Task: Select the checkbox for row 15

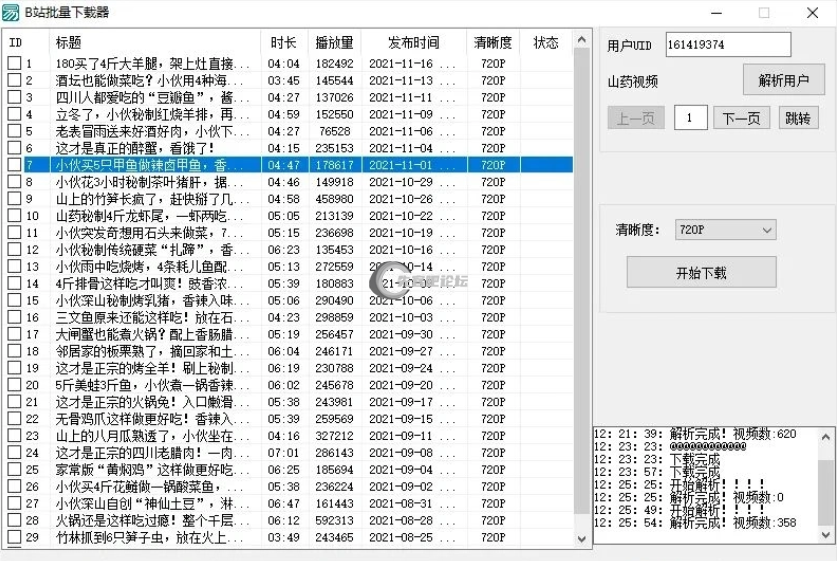Action: tap(14, 300)
